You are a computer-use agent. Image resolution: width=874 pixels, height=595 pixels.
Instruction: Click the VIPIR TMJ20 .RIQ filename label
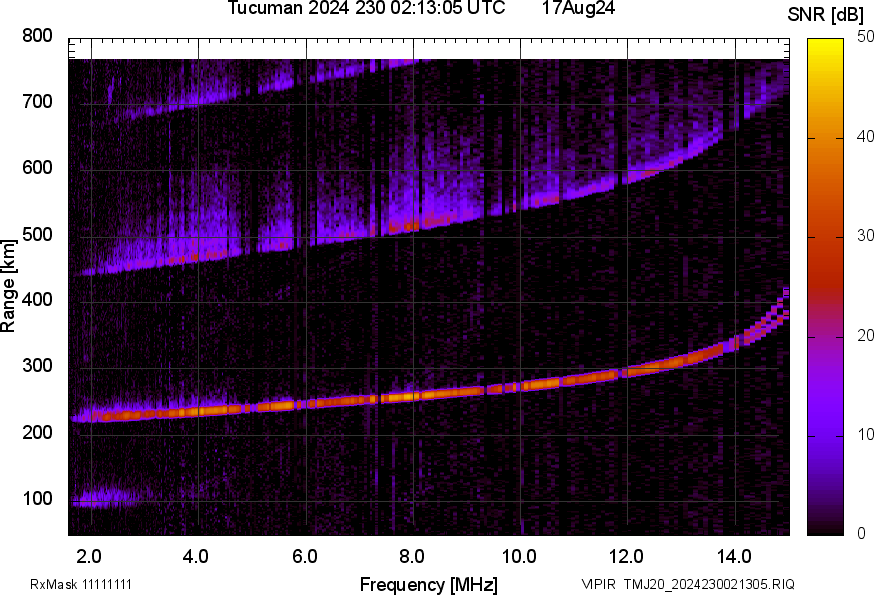687,584
